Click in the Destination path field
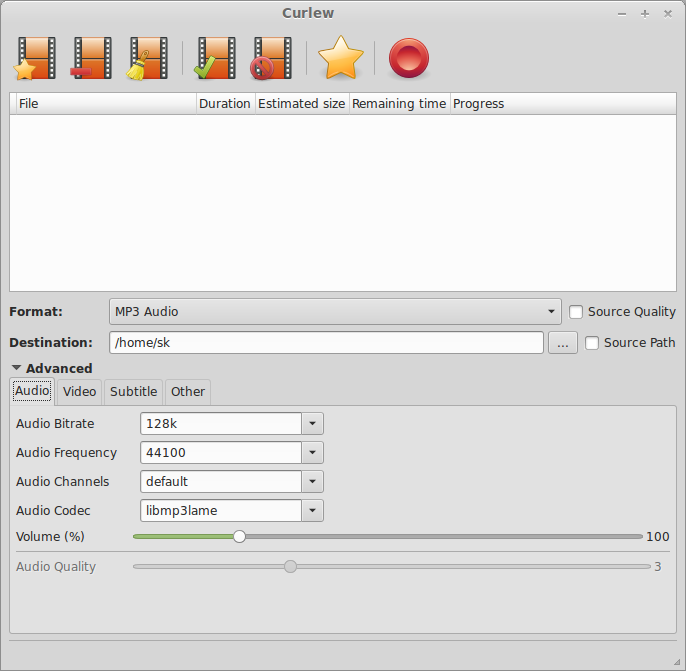Viewport: 686px width, 671px height. coord(326,342)
